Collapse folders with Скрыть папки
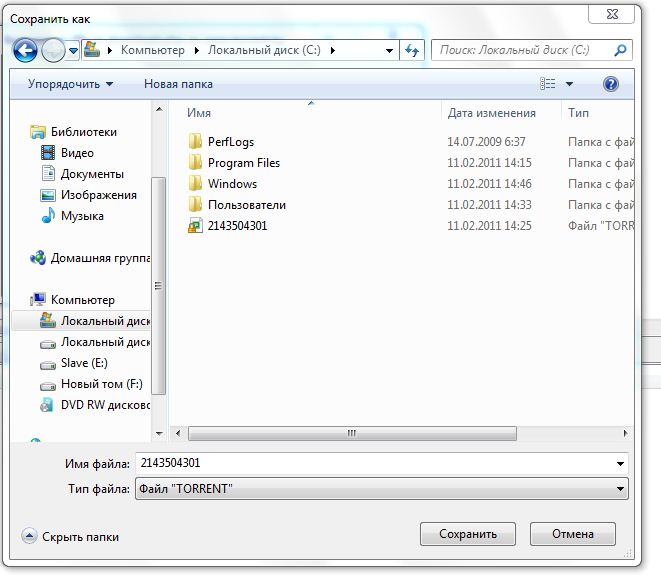The image size is (661, 577). [70, 537]
